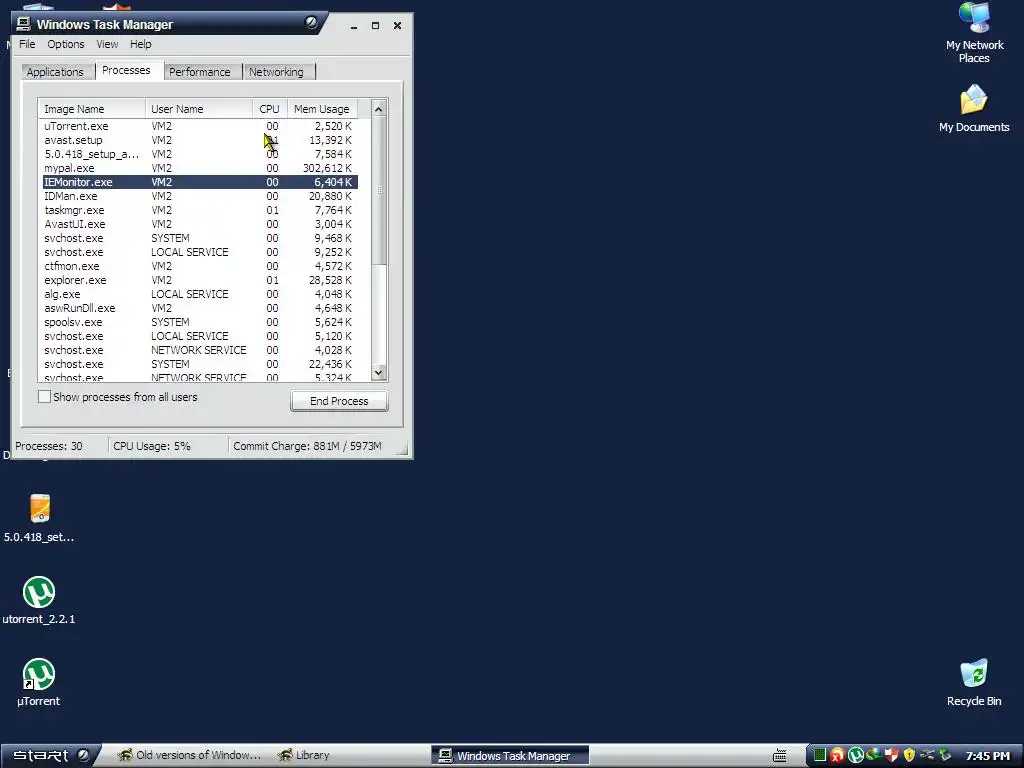
Task: Select the taskmgr.exe process row
Action: [x=200, y=210]
